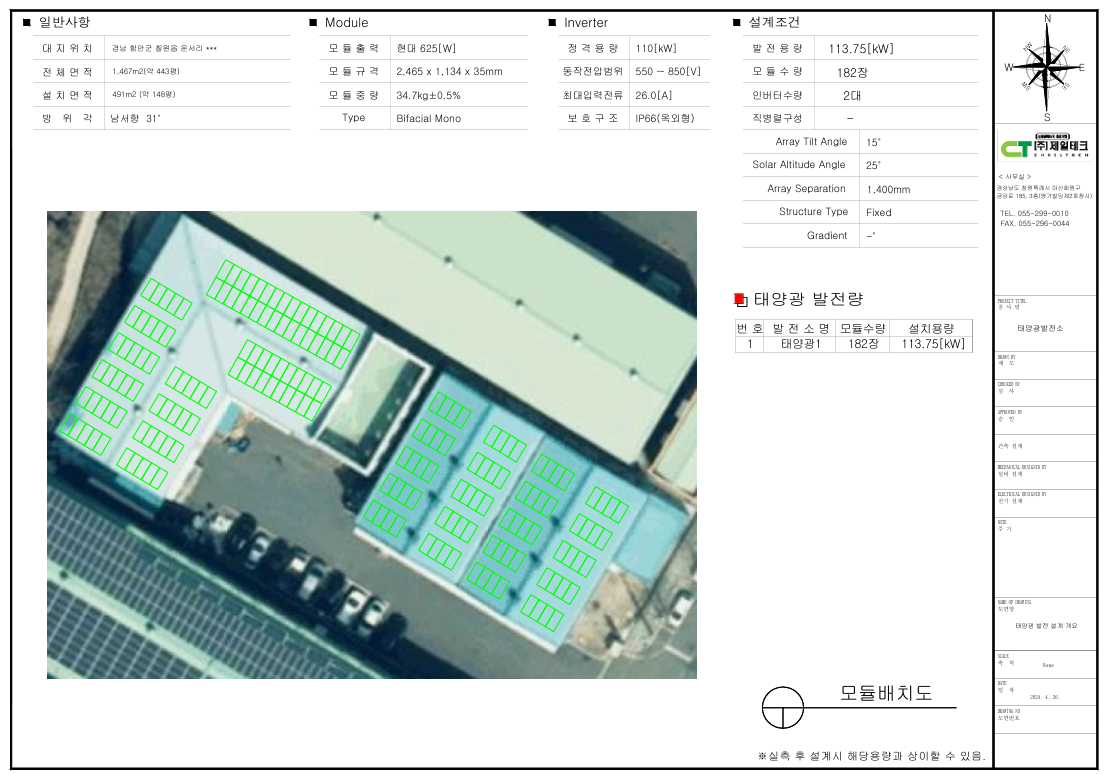Select the 현대 625[W] module output value

(426, 48)
